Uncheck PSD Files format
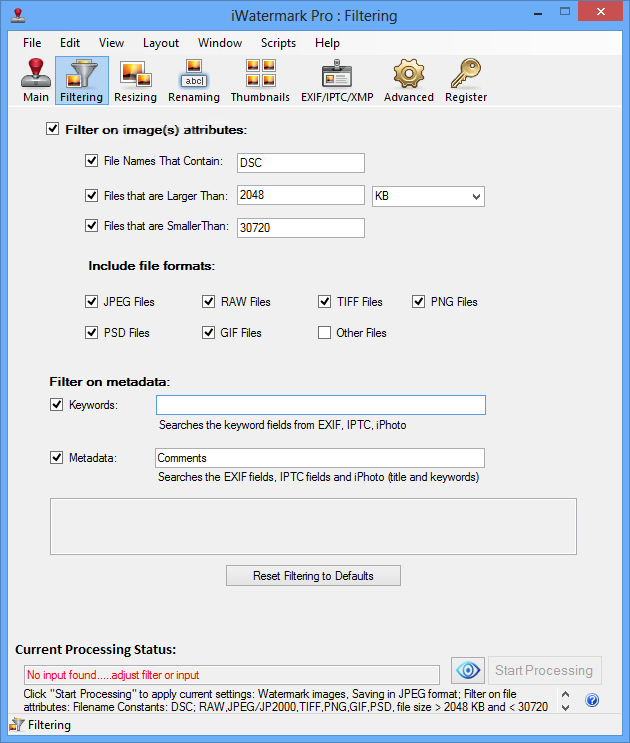 pyautogui.click(x=91, y=333)
